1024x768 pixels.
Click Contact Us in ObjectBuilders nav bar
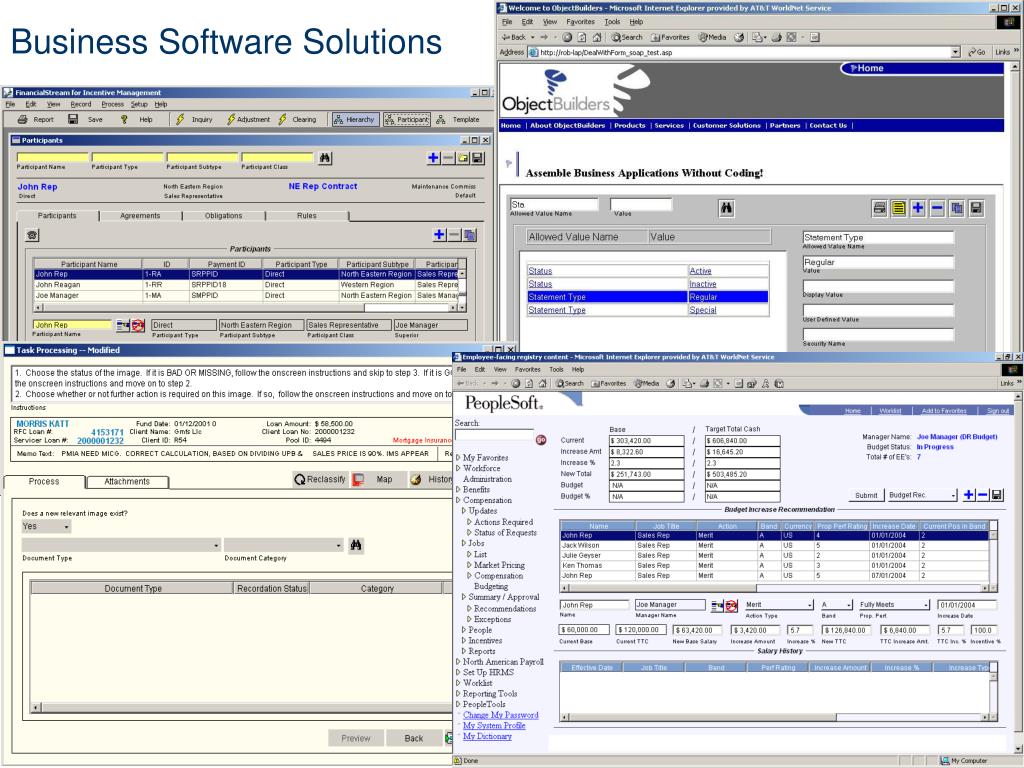(828, 125)
